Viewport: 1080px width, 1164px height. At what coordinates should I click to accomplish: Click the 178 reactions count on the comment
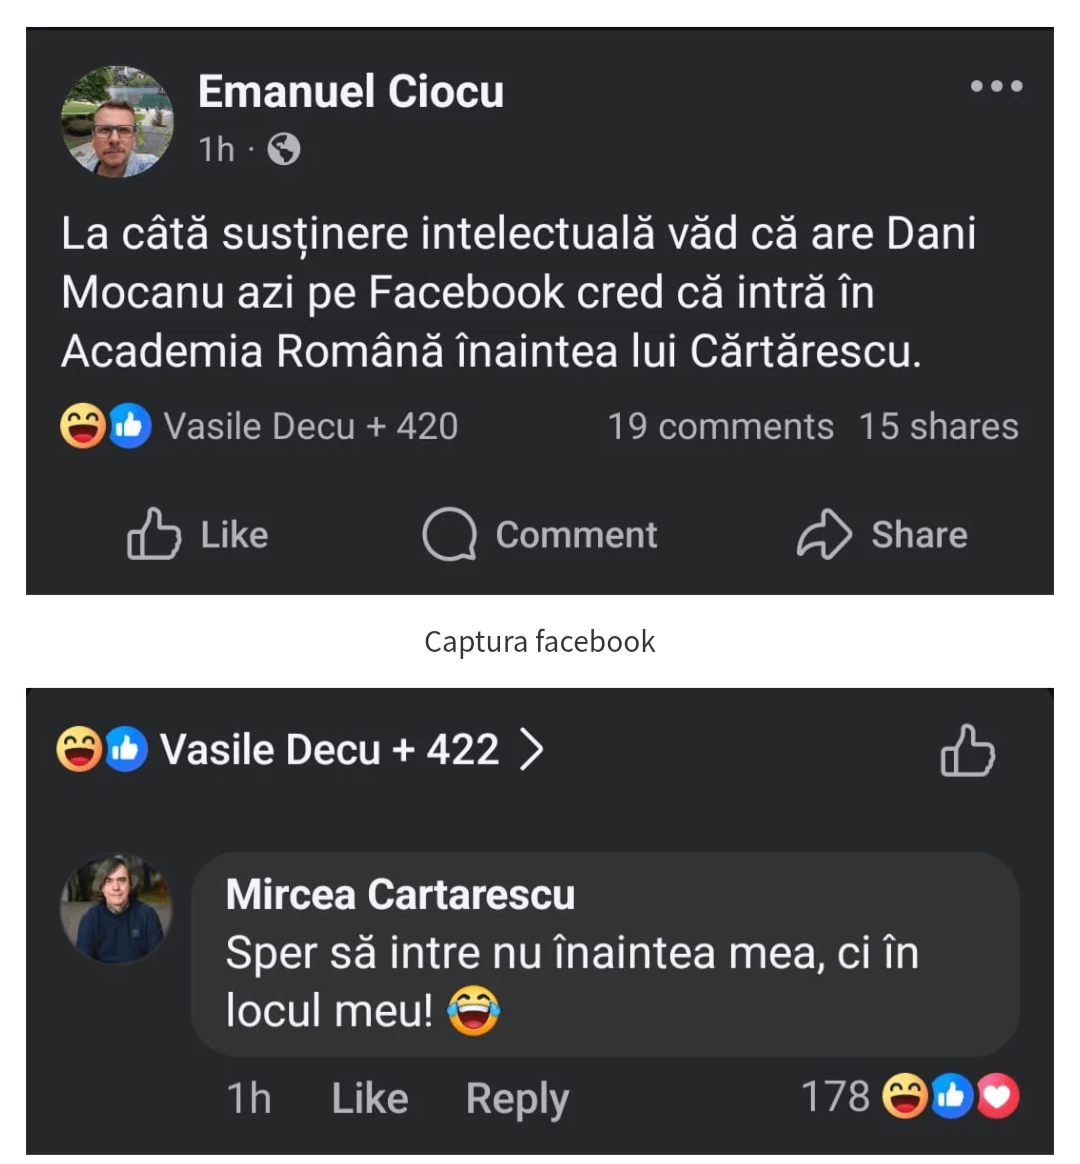[835, 1096]
